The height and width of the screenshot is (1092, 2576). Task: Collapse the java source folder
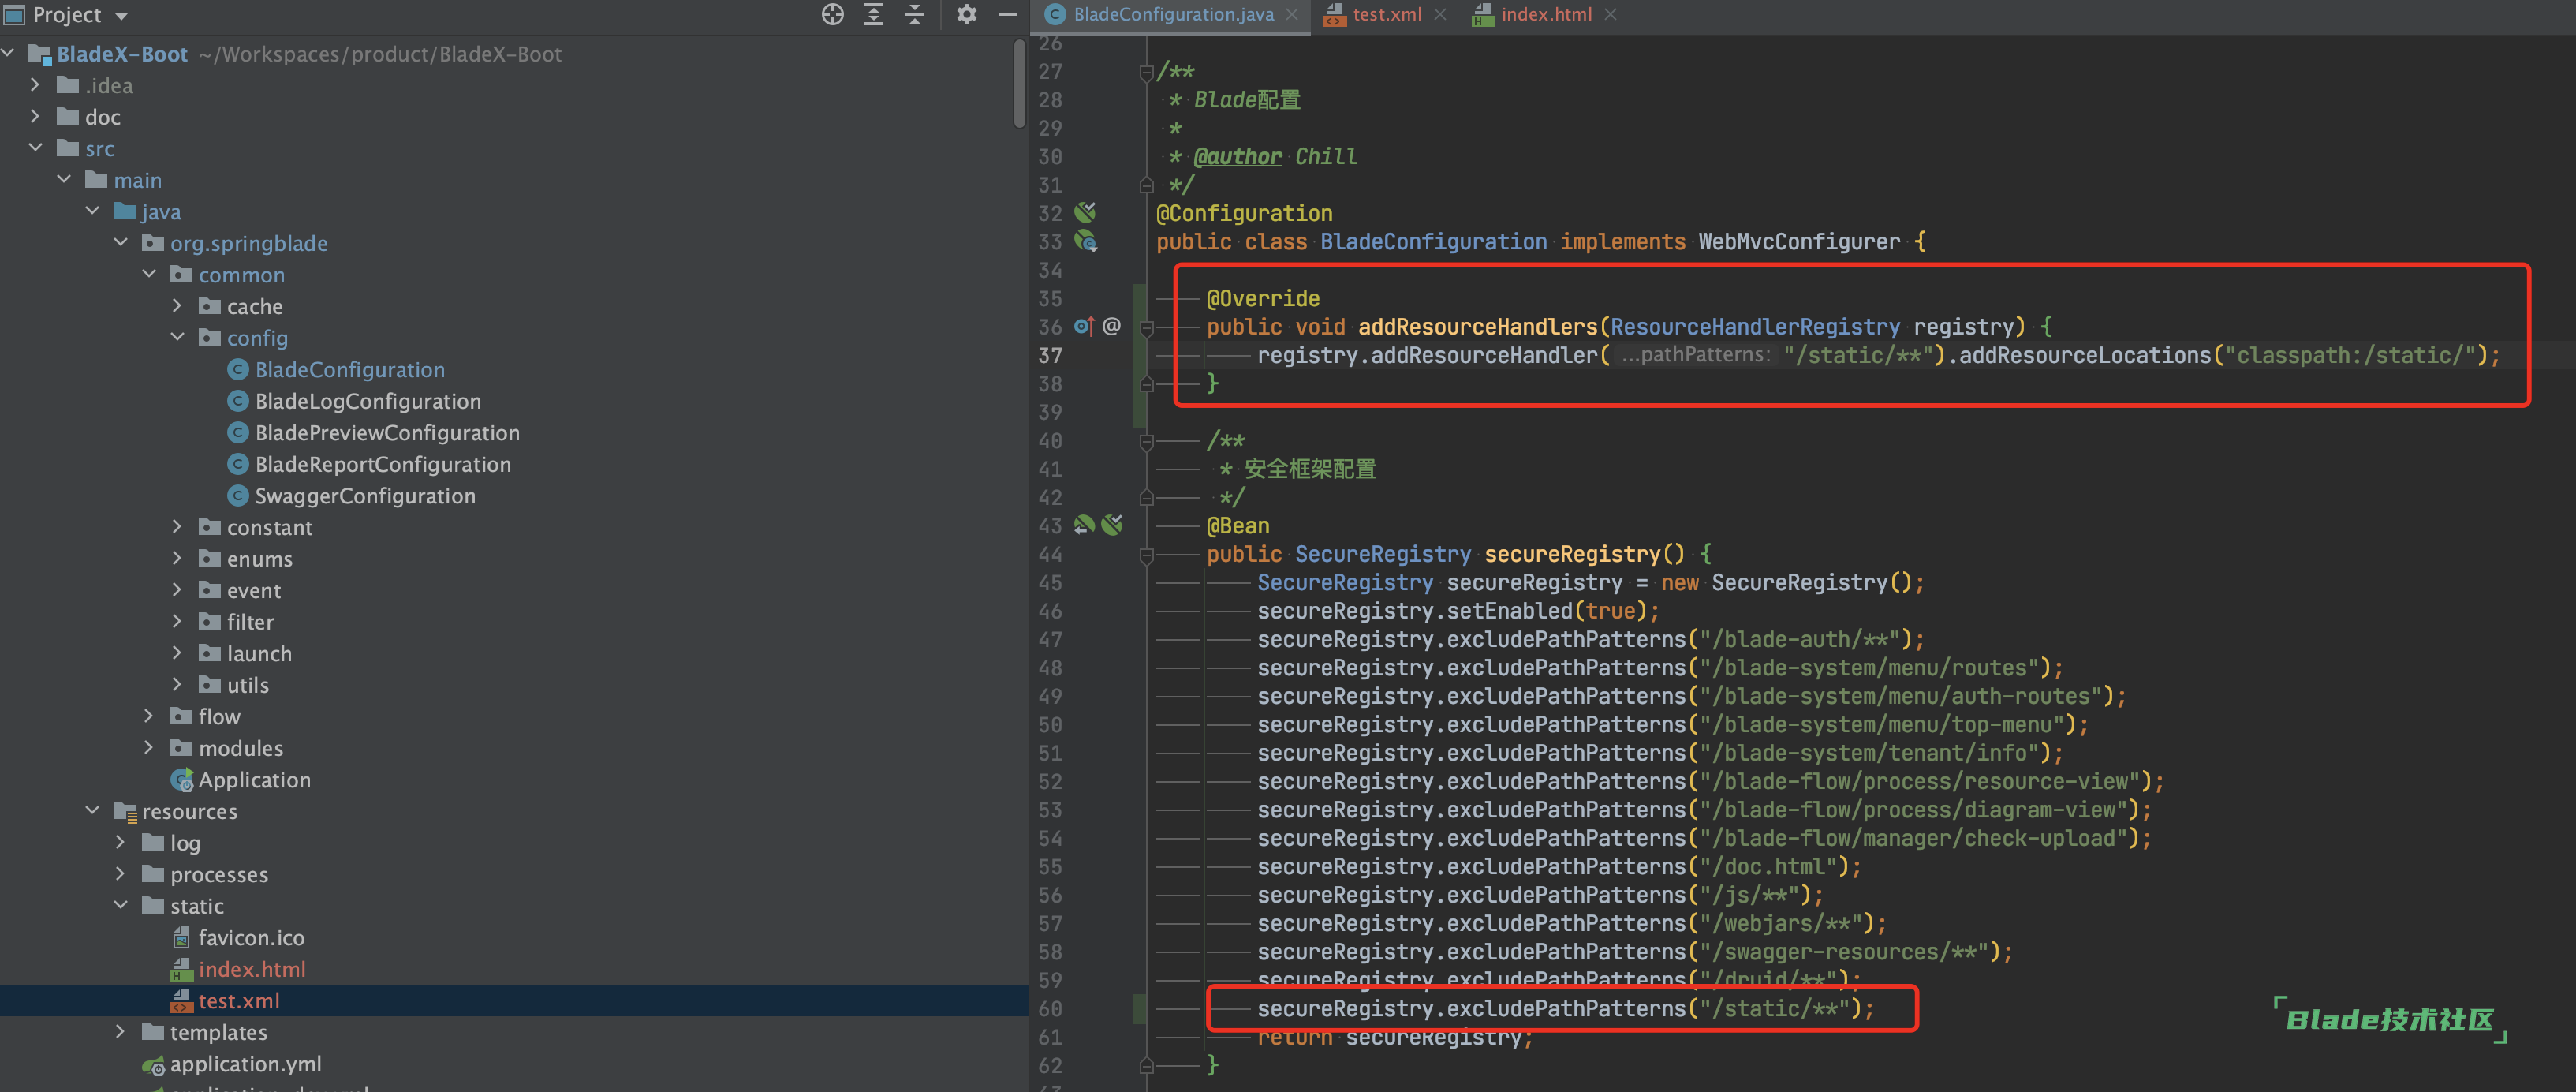92,211
